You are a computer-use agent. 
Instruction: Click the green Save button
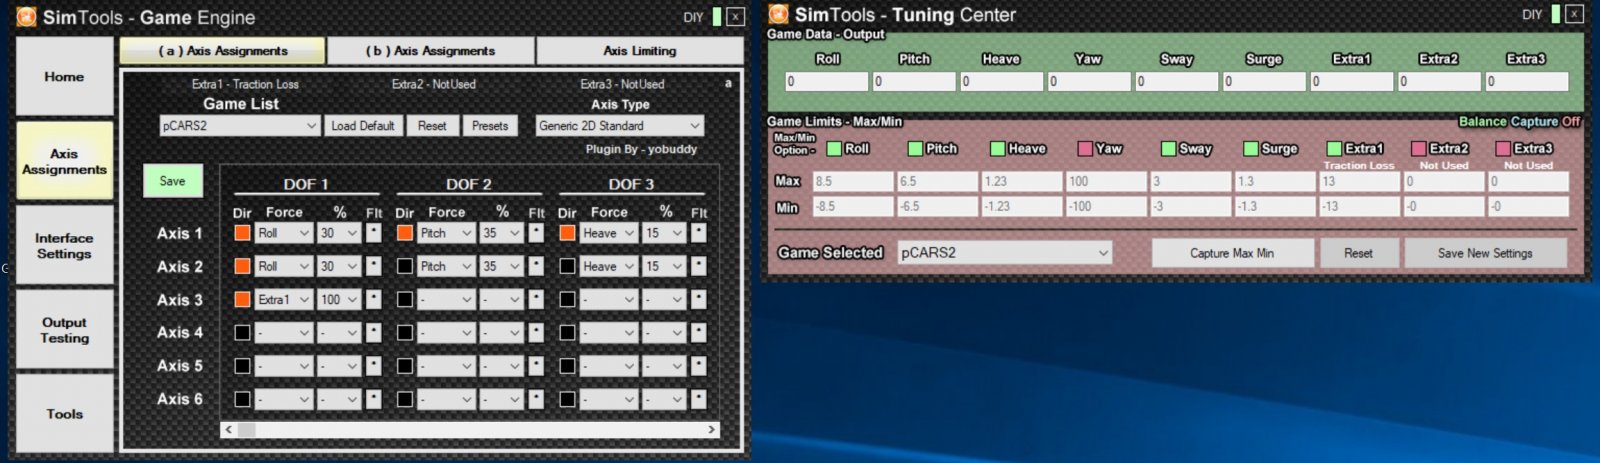click(x=172, y=181)
